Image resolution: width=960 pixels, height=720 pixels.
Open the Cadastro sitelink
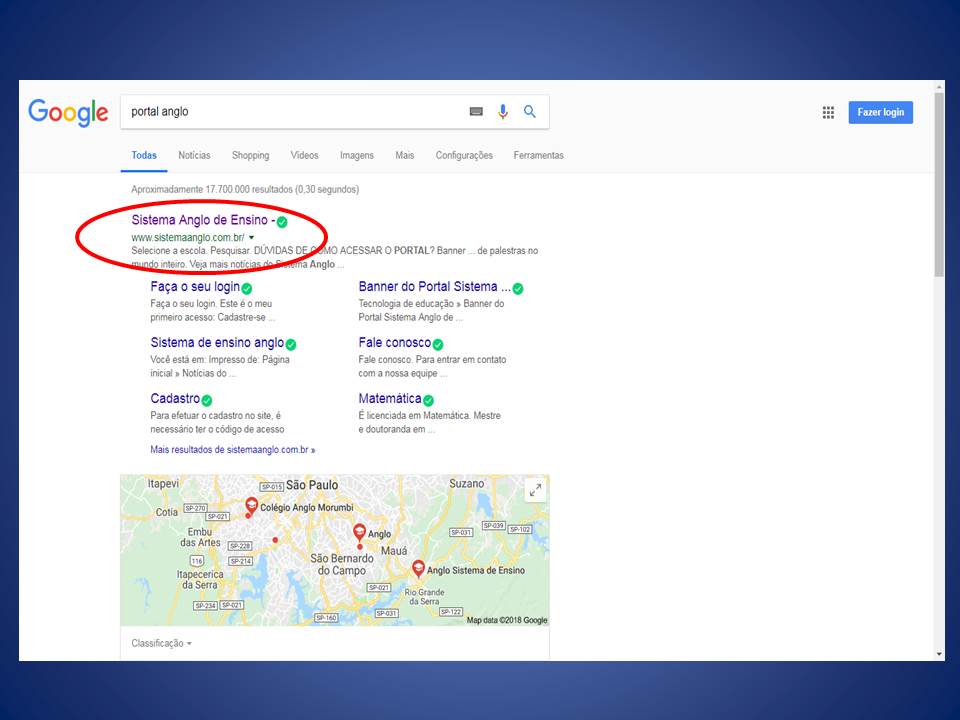[x=175, y=399]
